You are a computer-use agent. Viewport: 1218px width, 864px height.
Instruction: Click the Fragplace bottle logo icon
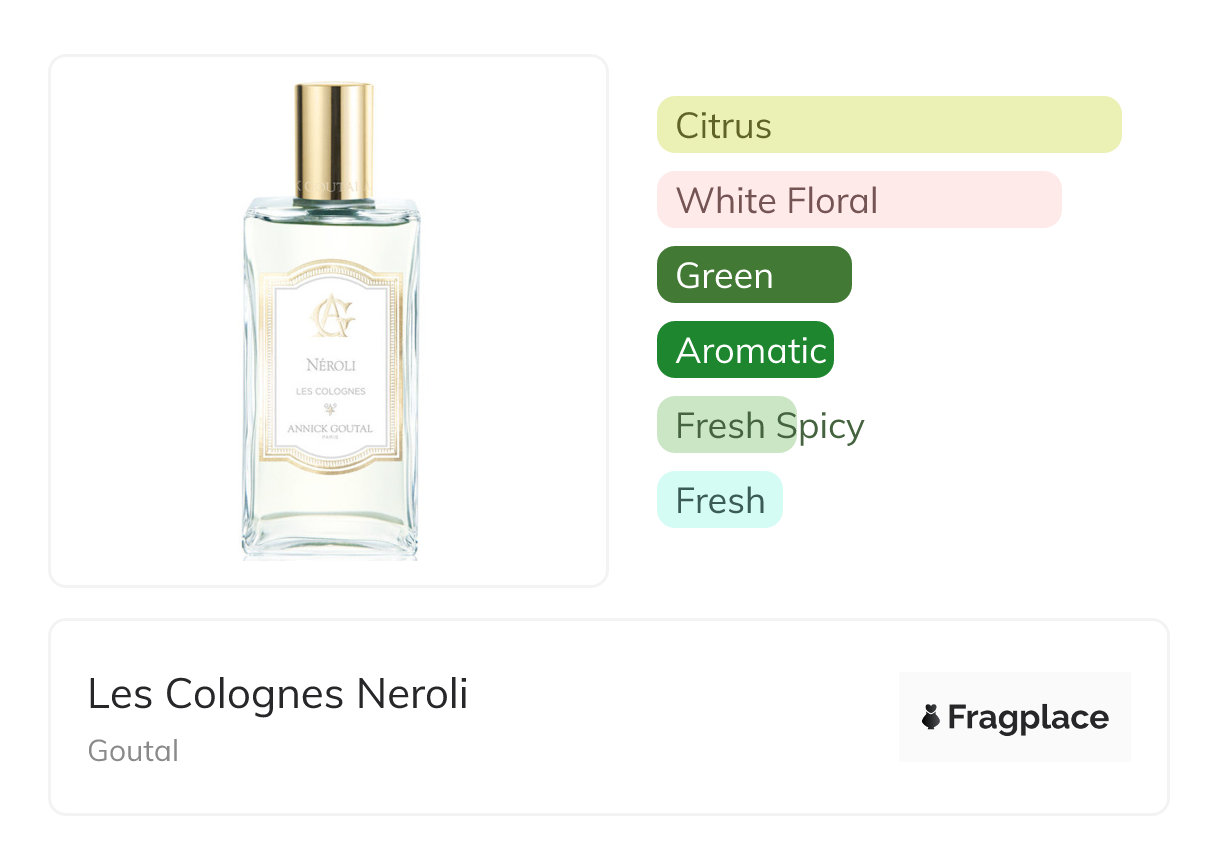[931, 717]
